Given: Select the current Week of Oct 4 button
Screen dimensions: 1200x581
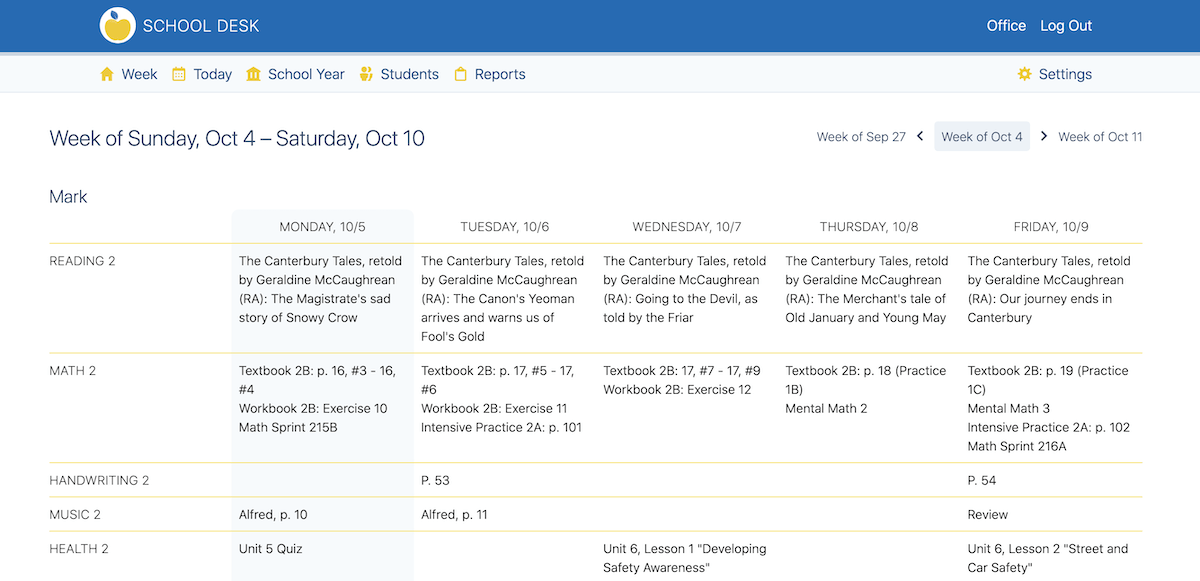Looking at the screenshot, I should tap(982, 137).
